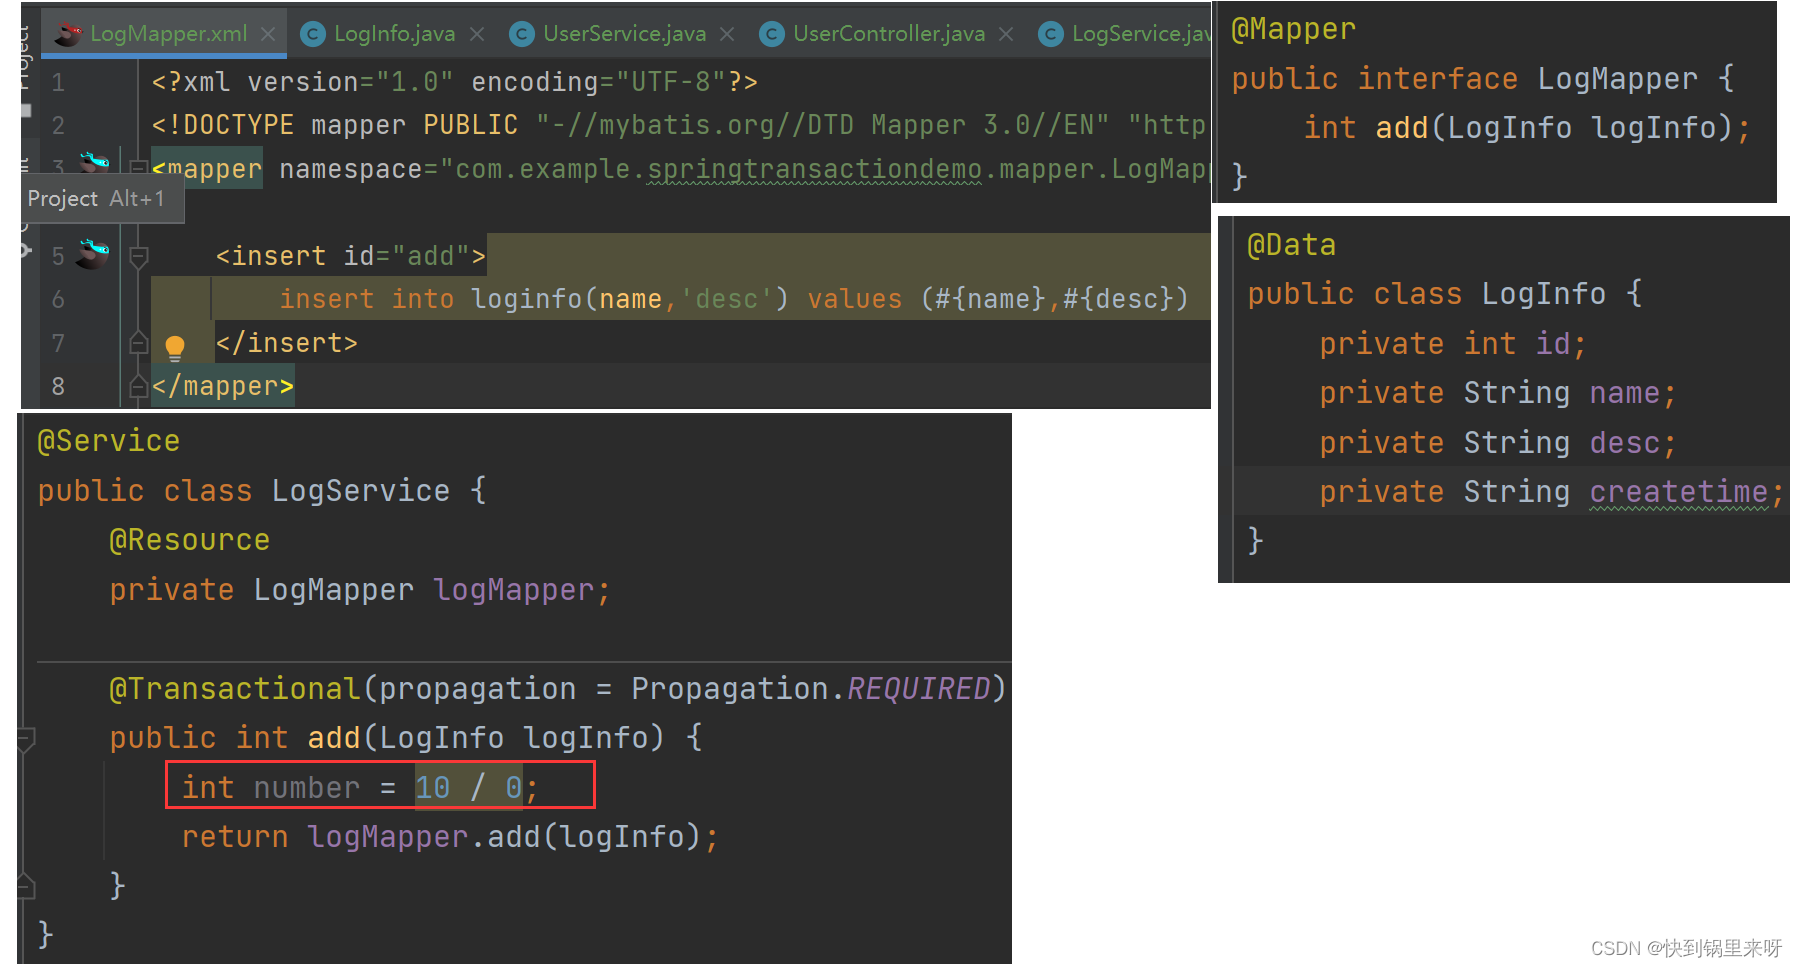Click line number 2 in gutter
1798x967 pixels.
[x=58, y=125]
